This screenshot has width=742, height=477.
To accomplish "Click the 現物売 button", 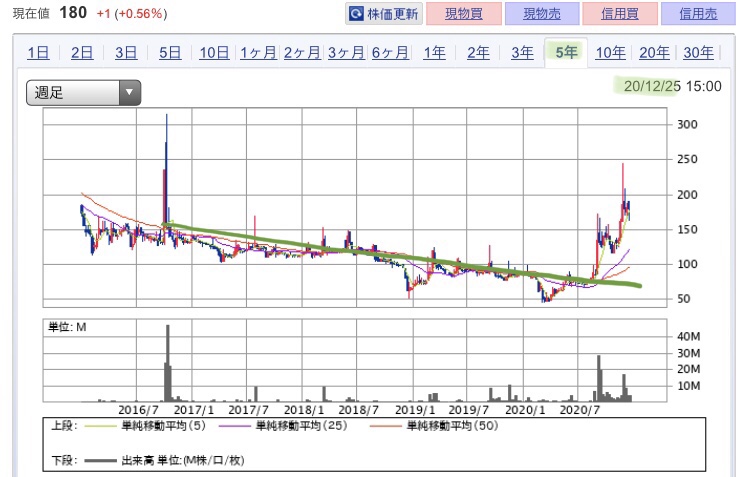I will tap(542, 14).
